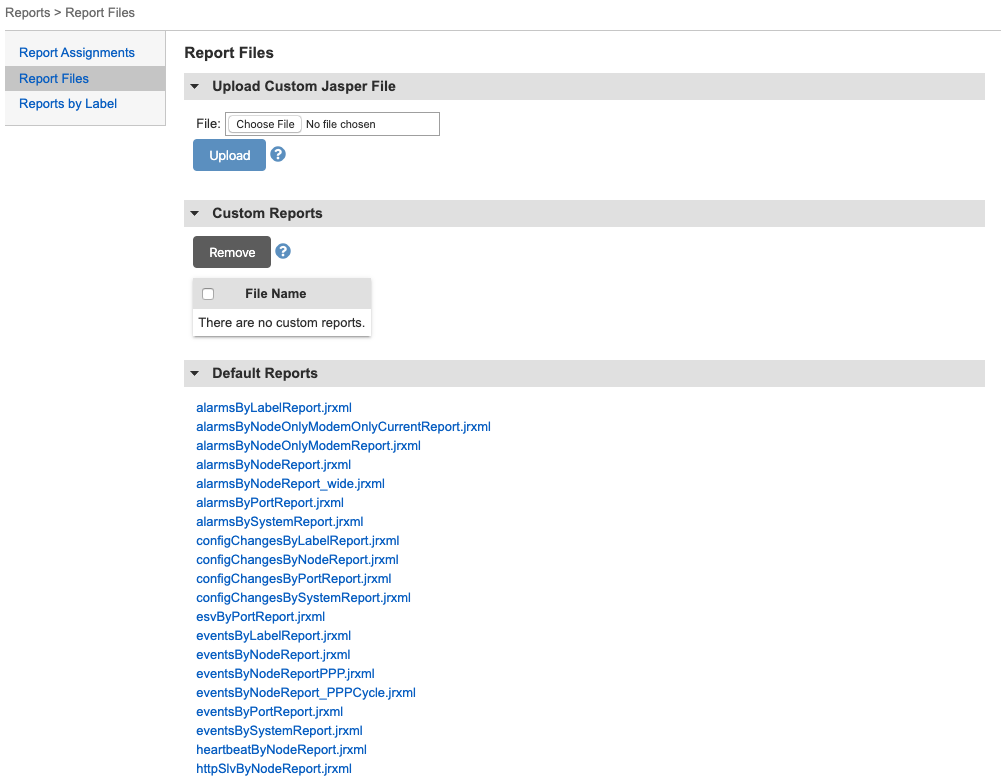Open heartbeatByNodeReport.jrxml link
Viewport: 1001px width, 780px height.
(x=282, y=749)
